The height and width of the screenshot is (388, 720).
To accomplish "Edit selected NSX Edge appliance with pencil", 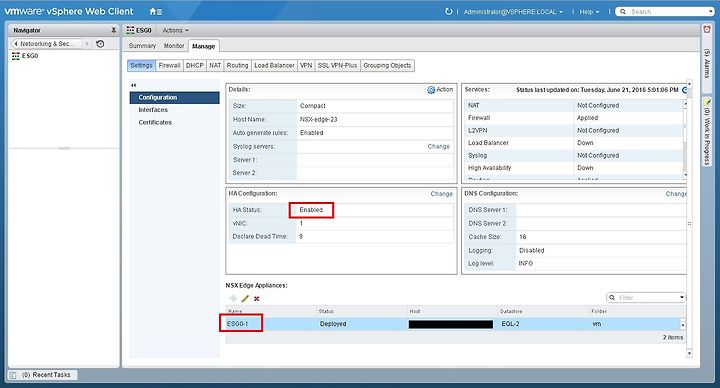I will click(245, 298).
